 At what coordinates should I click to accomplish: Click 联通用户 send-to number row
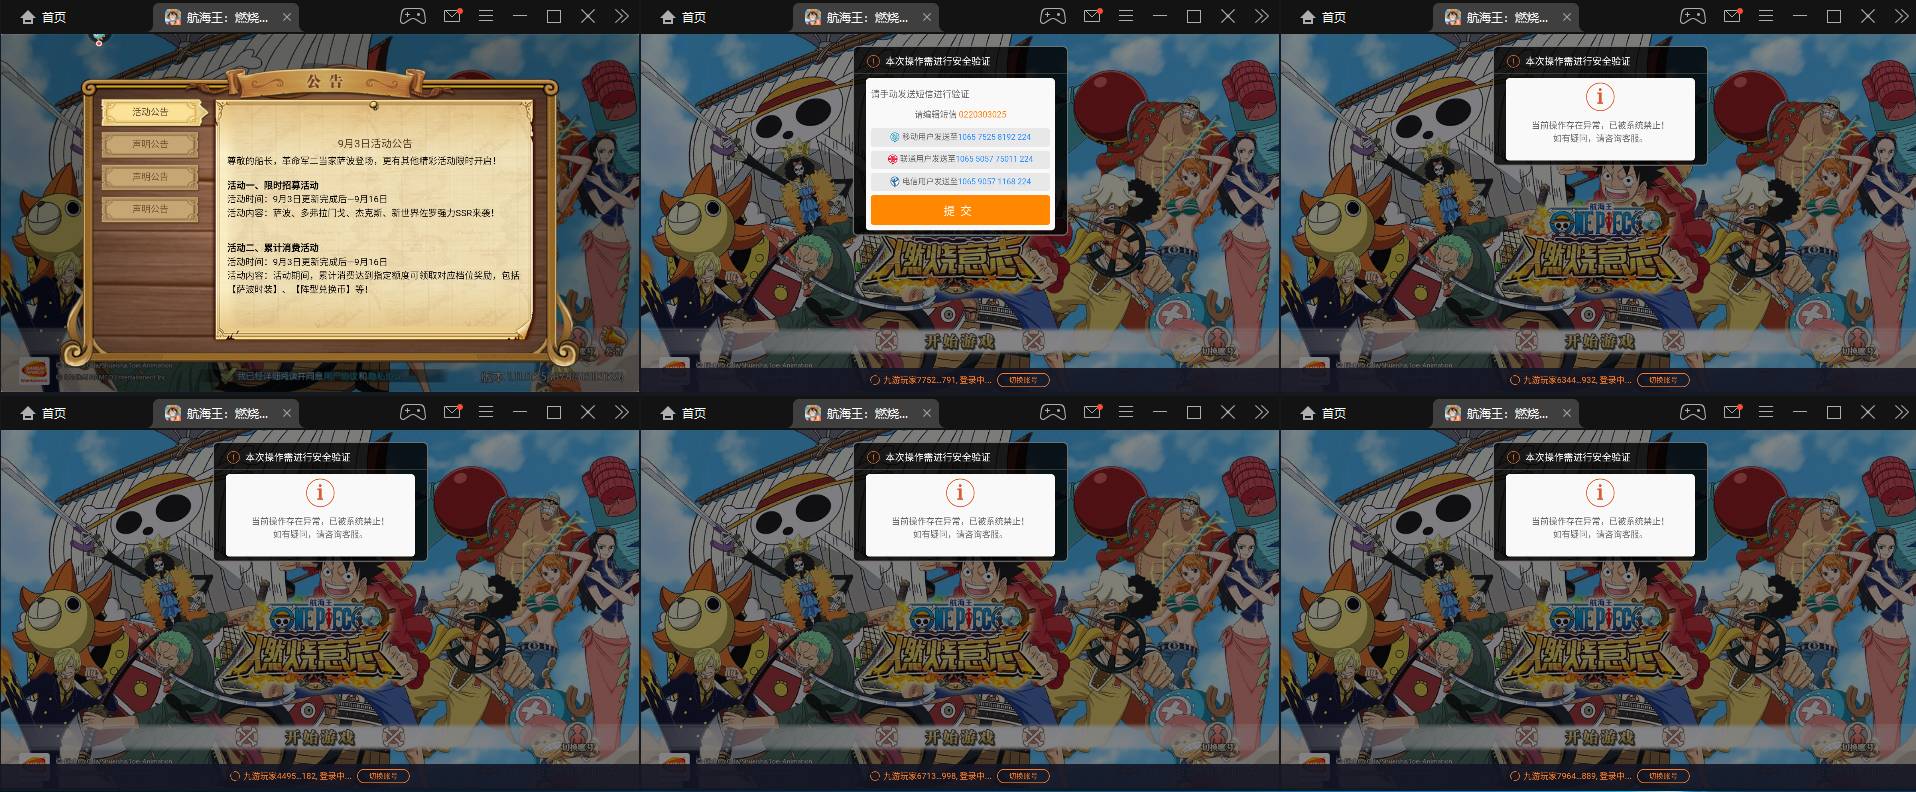(959, 159)
